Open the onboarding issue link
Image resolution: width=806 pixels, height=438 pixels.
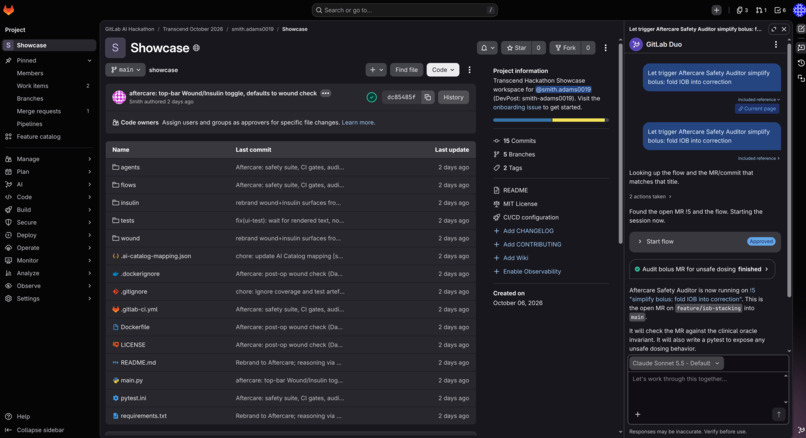517,107
